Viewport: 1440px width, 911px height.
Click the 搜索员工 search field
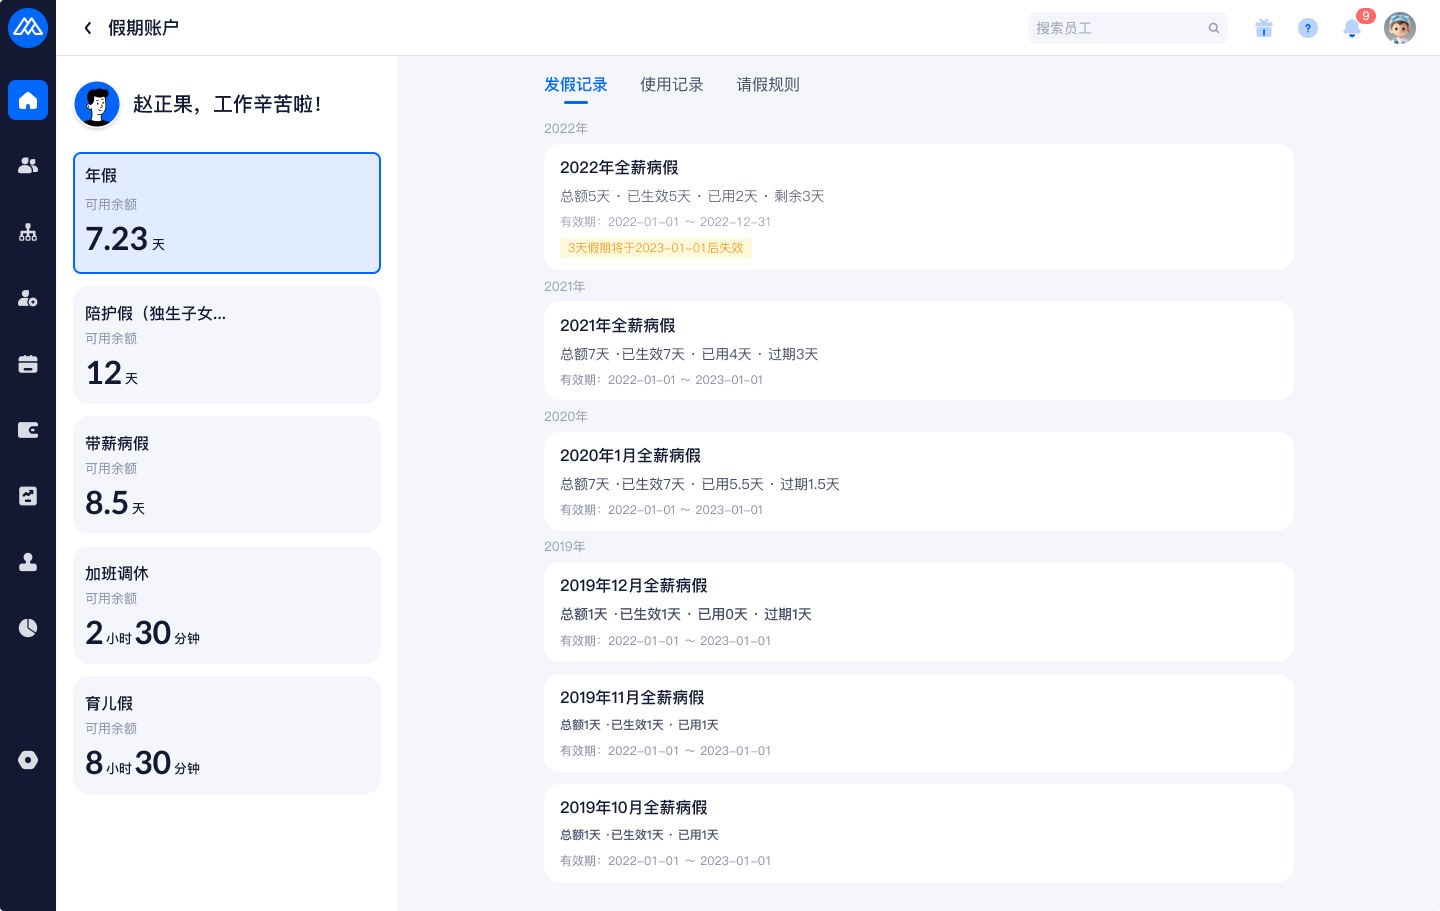[x=1118, y=28]
